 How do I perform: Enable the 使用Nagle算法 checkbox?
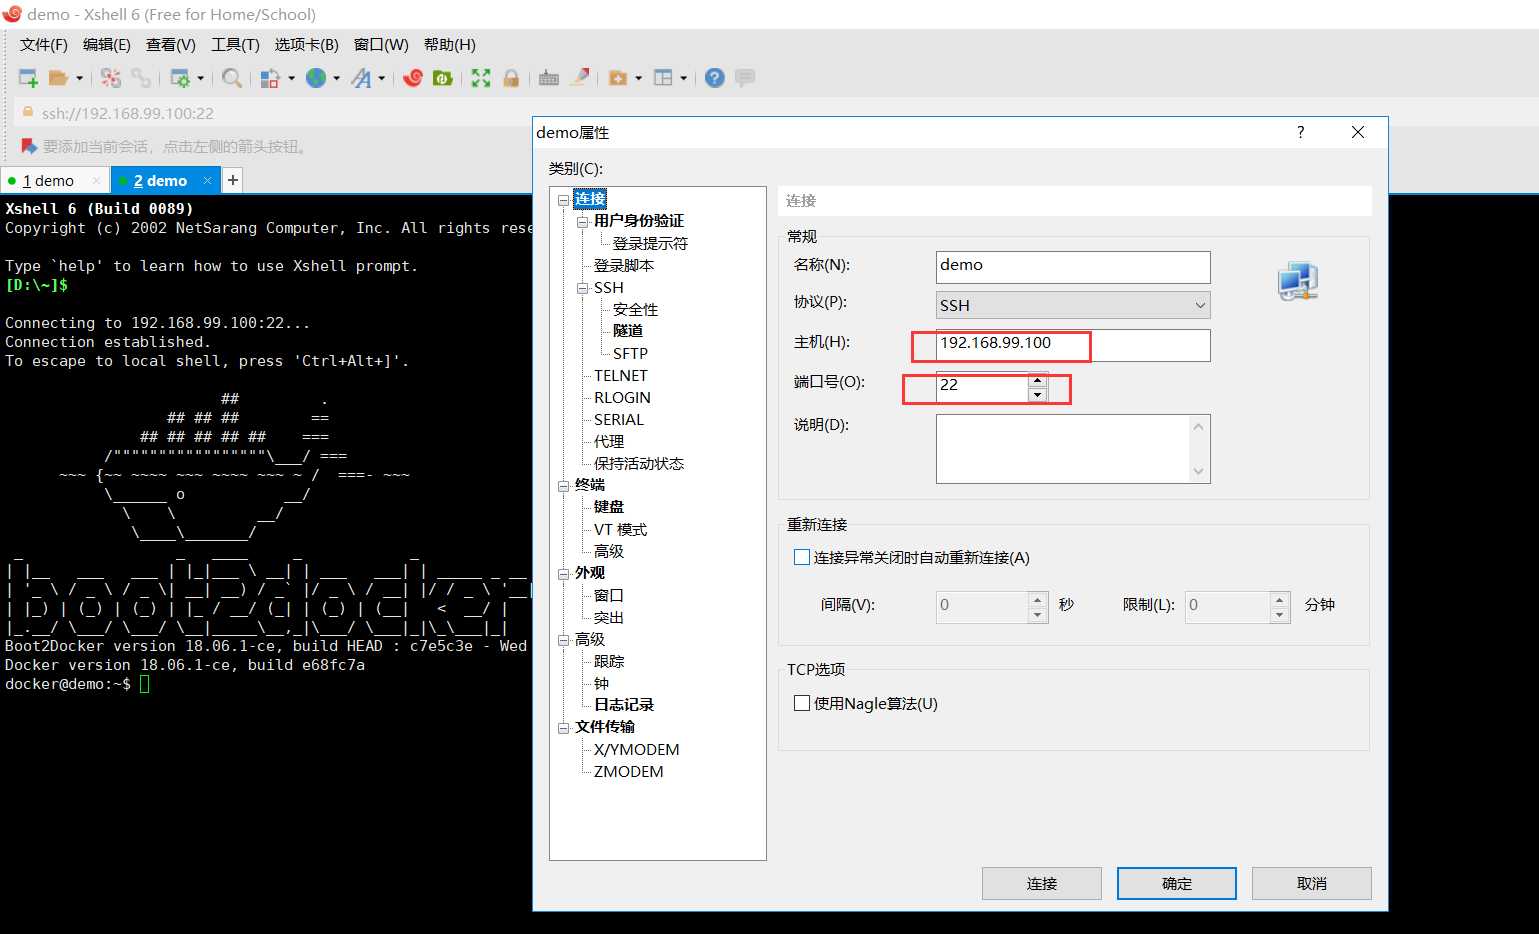[x=801, y=703]
